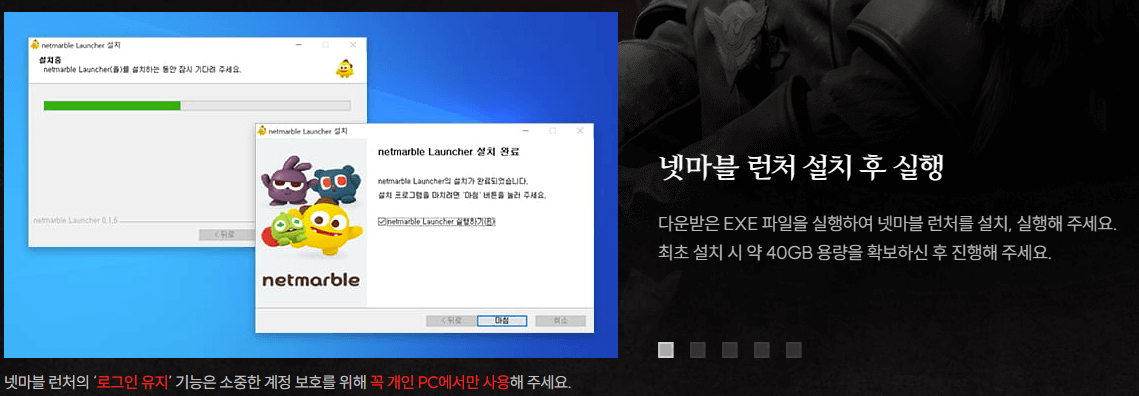The height and width of the screenshot is (396, 1139).
Task: Select the first (active white) carousel dot
Action: 665,350
